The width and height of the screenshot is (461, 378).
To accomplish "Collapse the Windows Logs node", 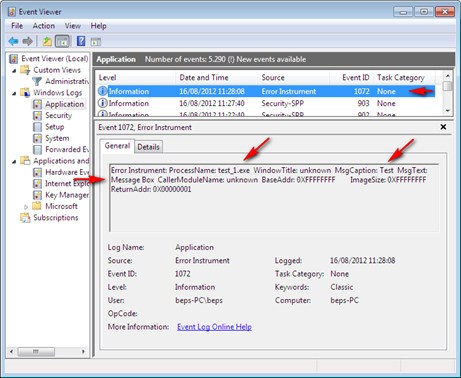I will point(14,93).
